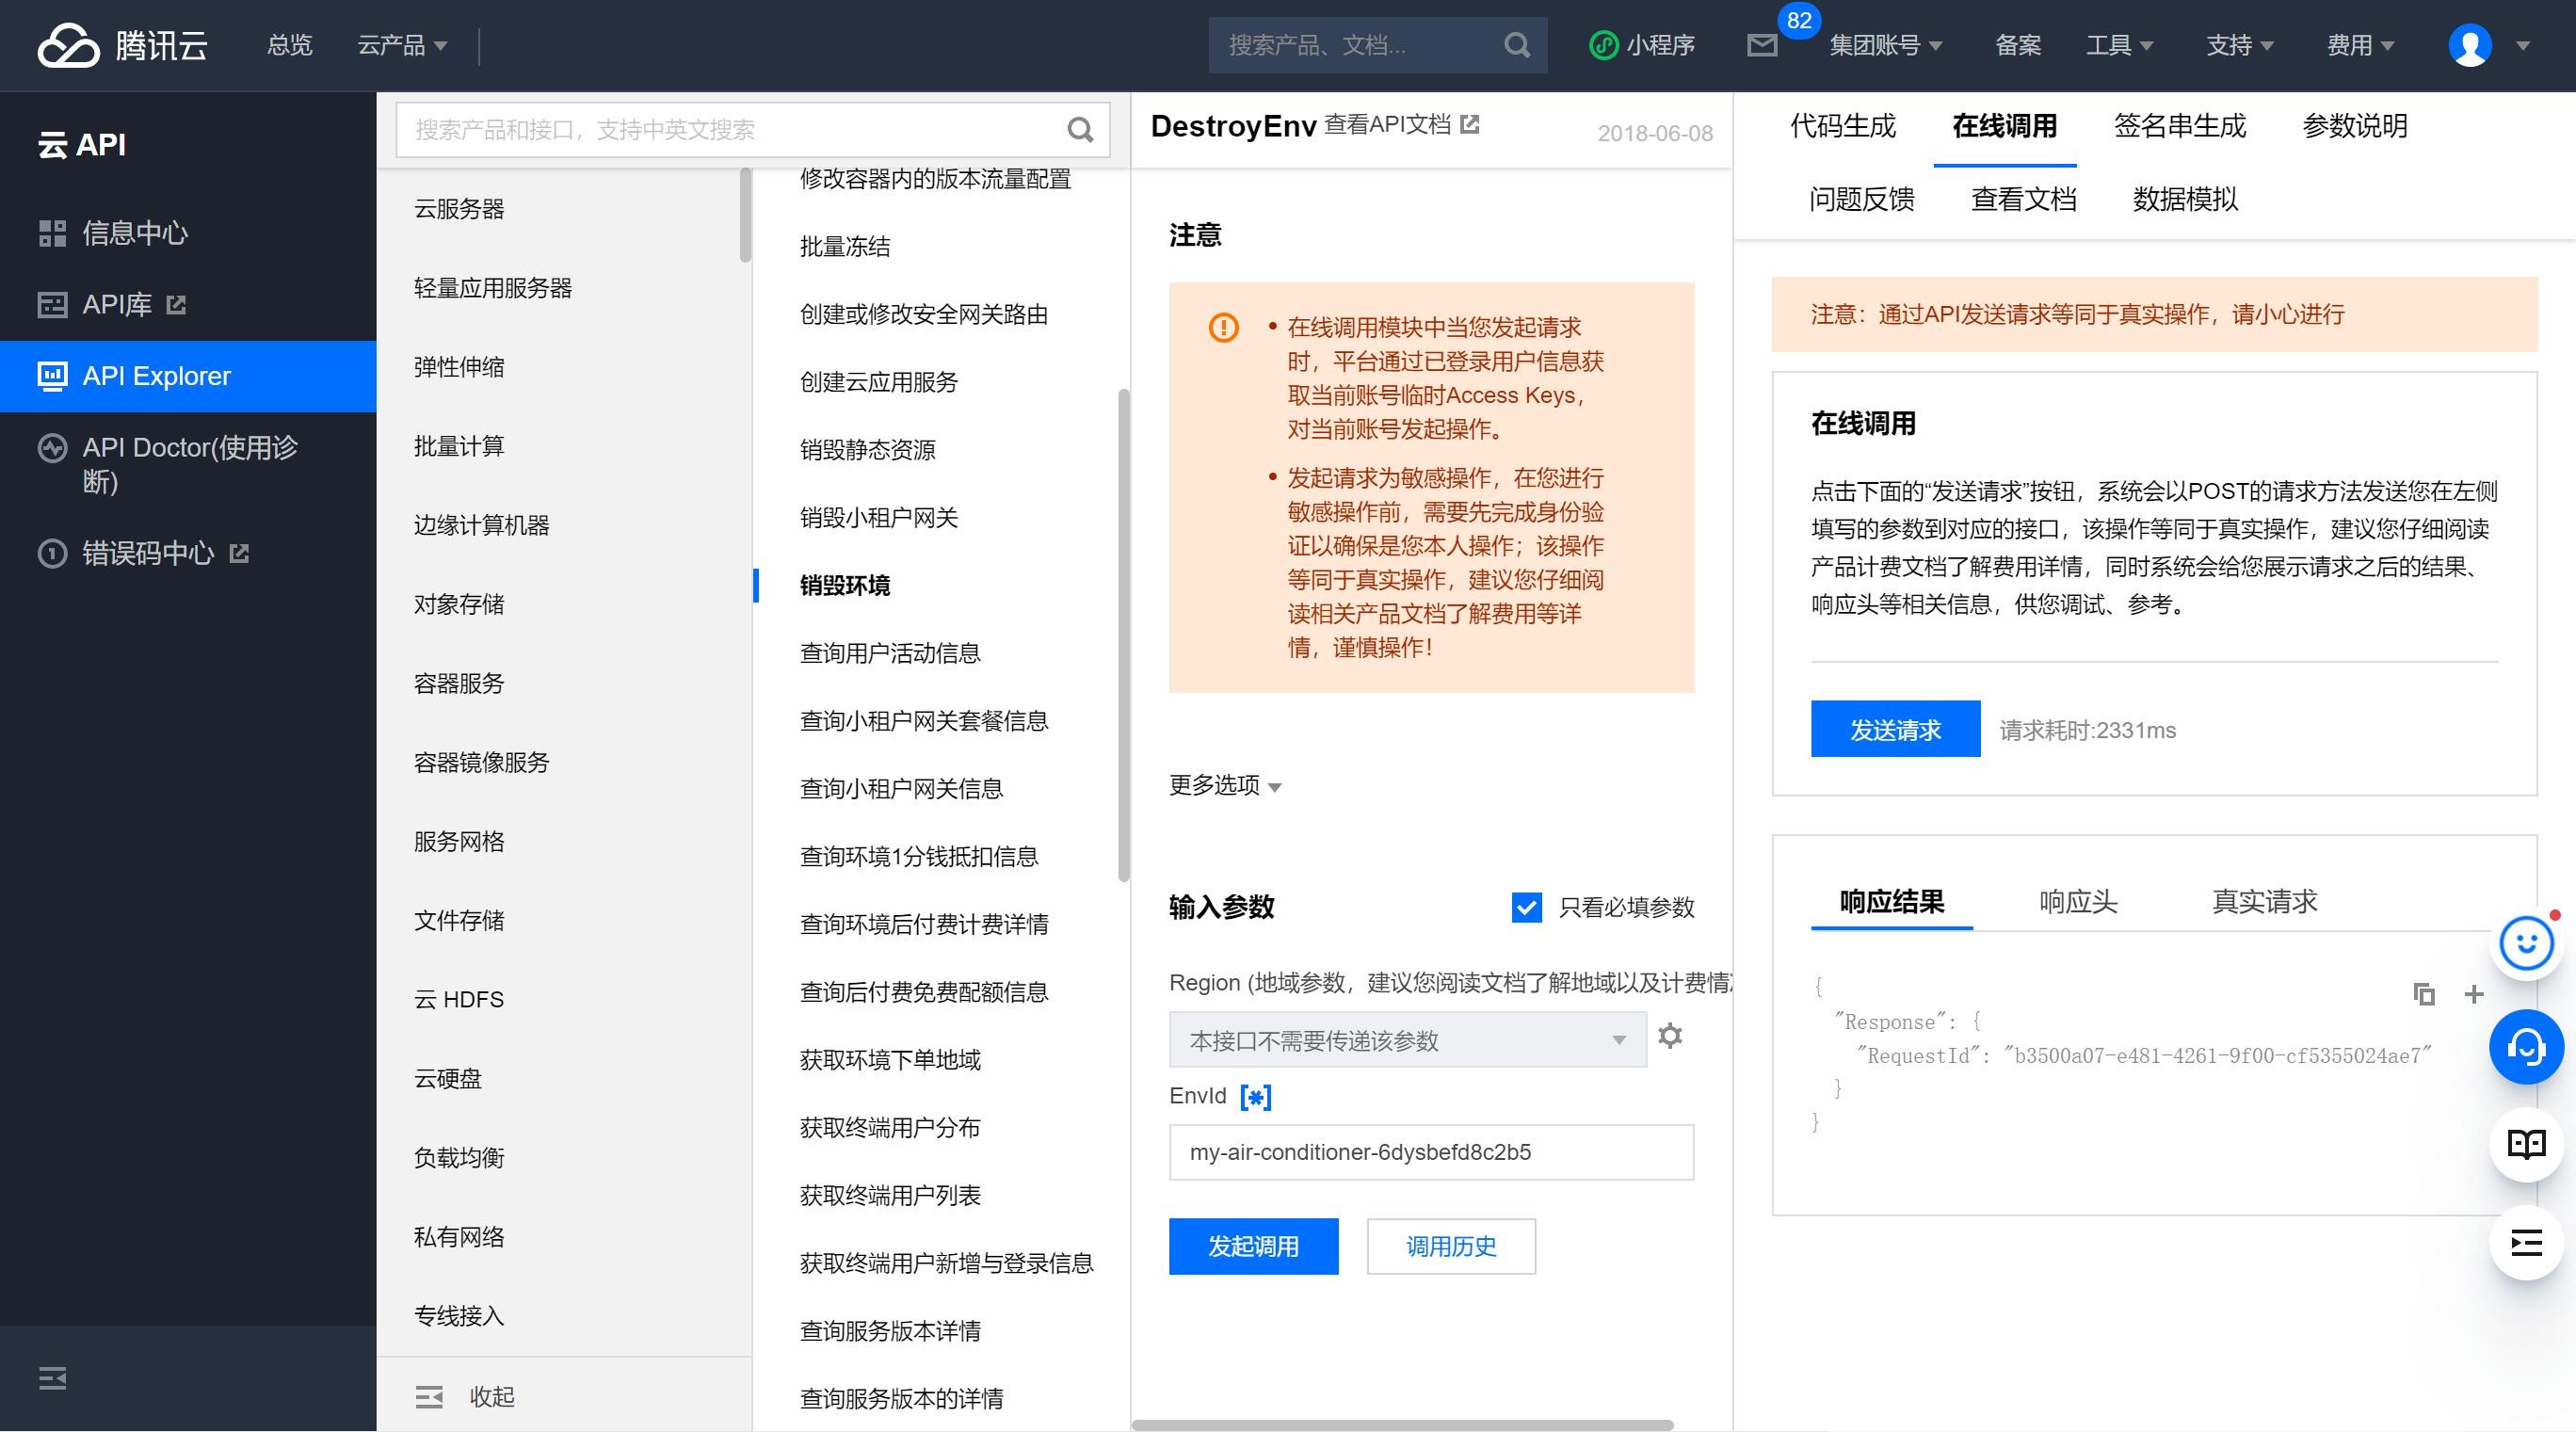Select the 响应结果 tab
The image size is (2576, 1432).
(1891, 901)
